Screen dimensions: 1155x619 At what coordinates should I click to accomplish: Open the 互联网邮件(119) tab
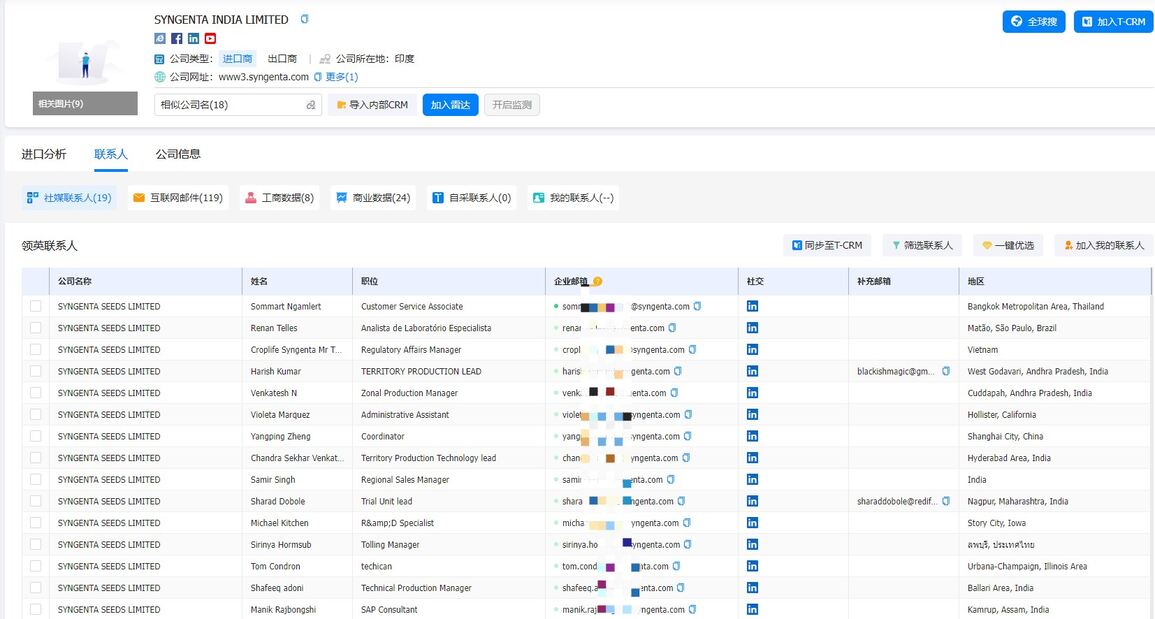point(177,198)
